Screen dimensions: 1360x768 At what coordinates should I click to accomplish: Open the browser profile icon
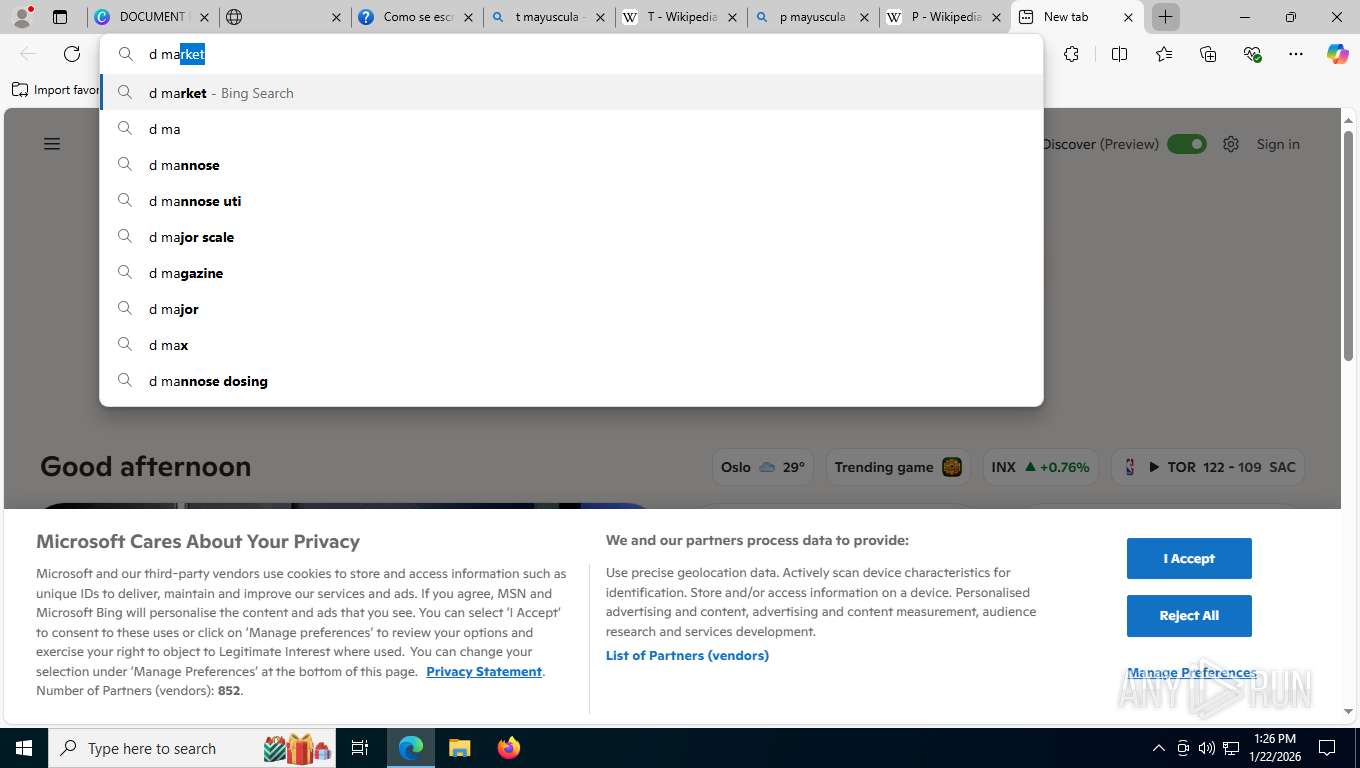pos(22,16)
